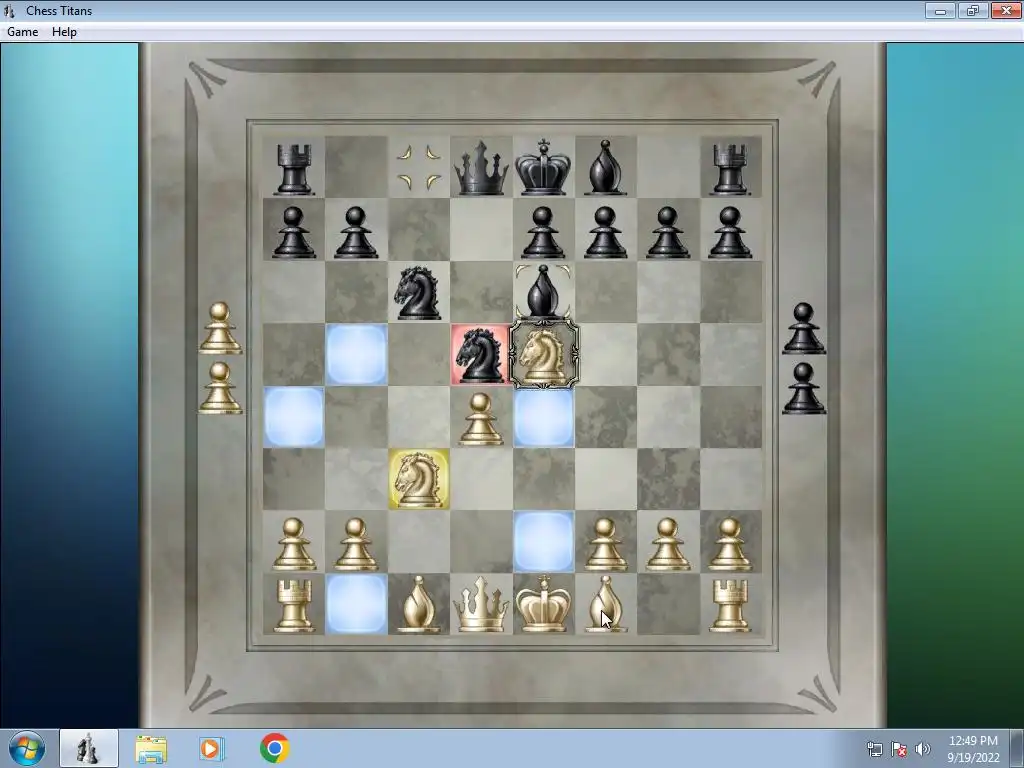The image size is (1024, 768).
Task: Open the Game menu
Action: [22, 32]
